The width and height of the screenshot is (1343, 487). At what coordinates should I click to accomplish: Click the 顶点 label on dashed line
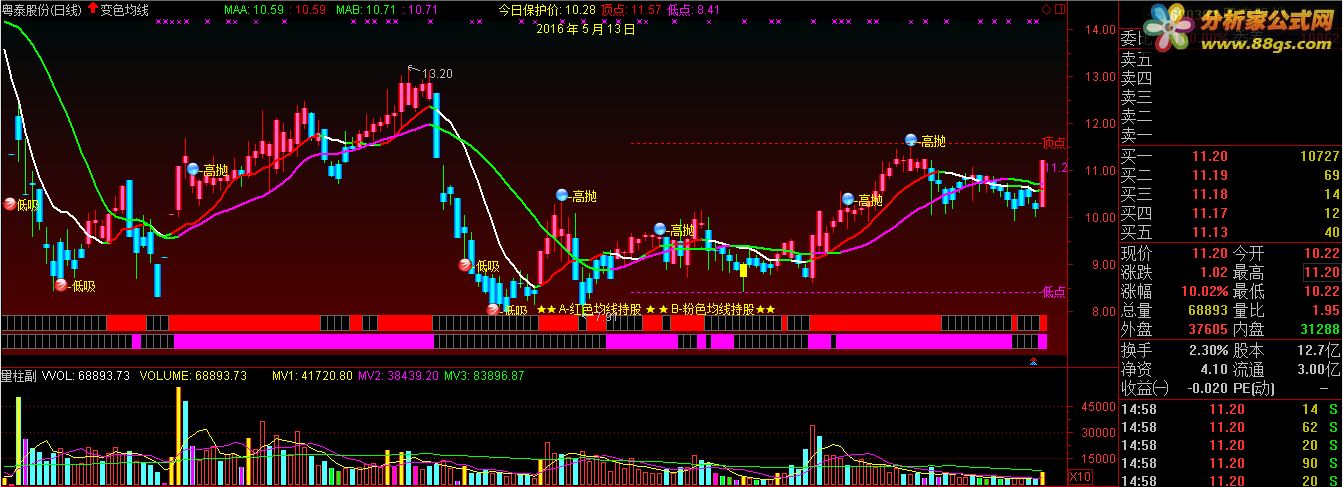coord(1053,142)
